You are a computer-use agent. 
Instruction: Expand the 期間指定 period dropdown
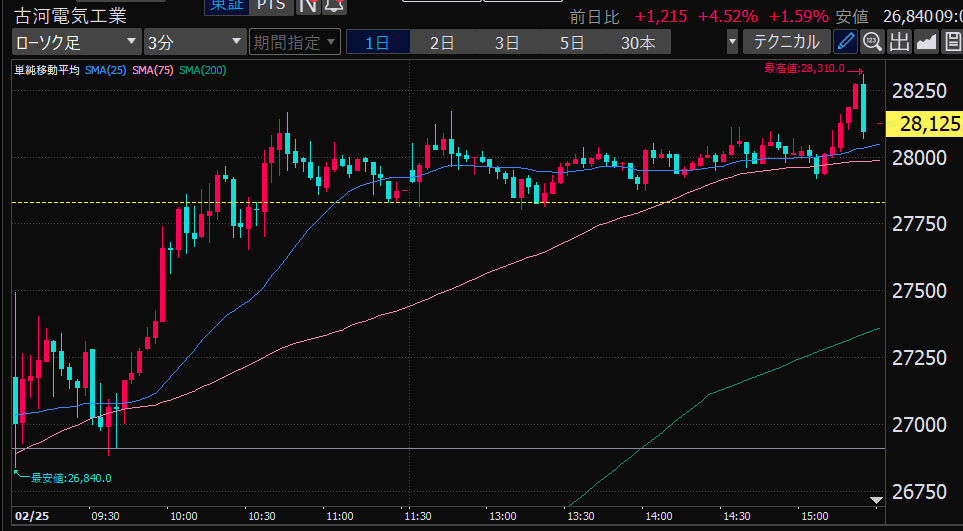[x=294, y=42]
